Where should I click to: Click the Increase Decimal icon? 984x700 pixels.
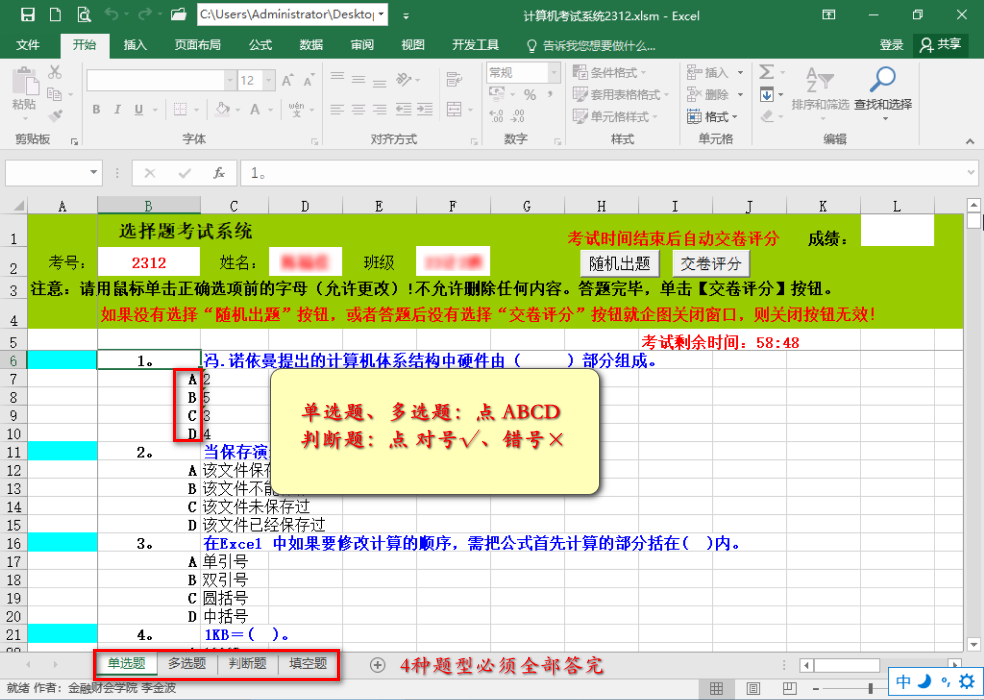tap(497, 116)
